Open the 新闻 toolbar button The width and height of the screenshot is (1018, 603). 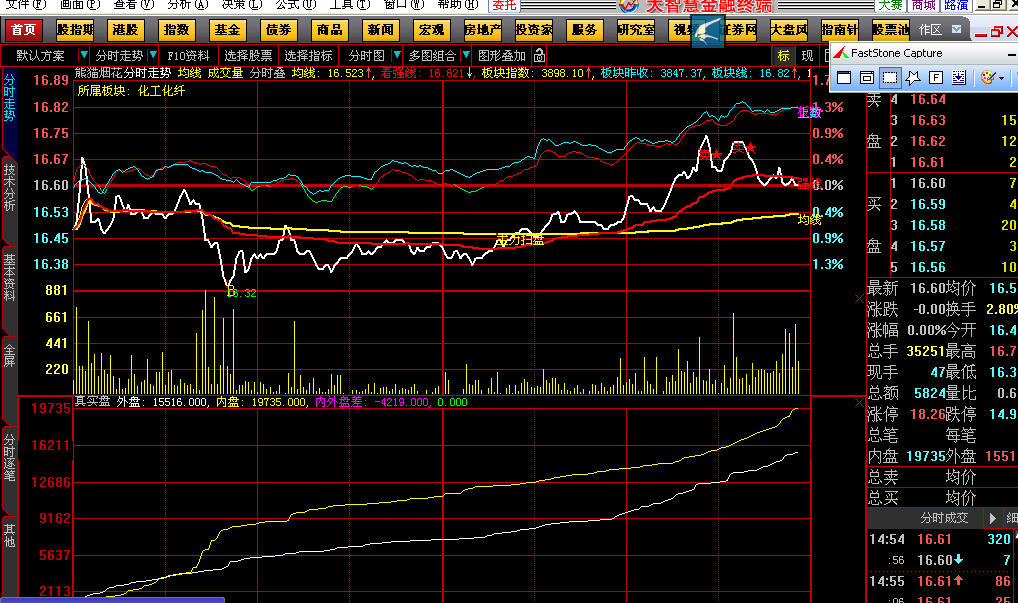pos(380,30)
